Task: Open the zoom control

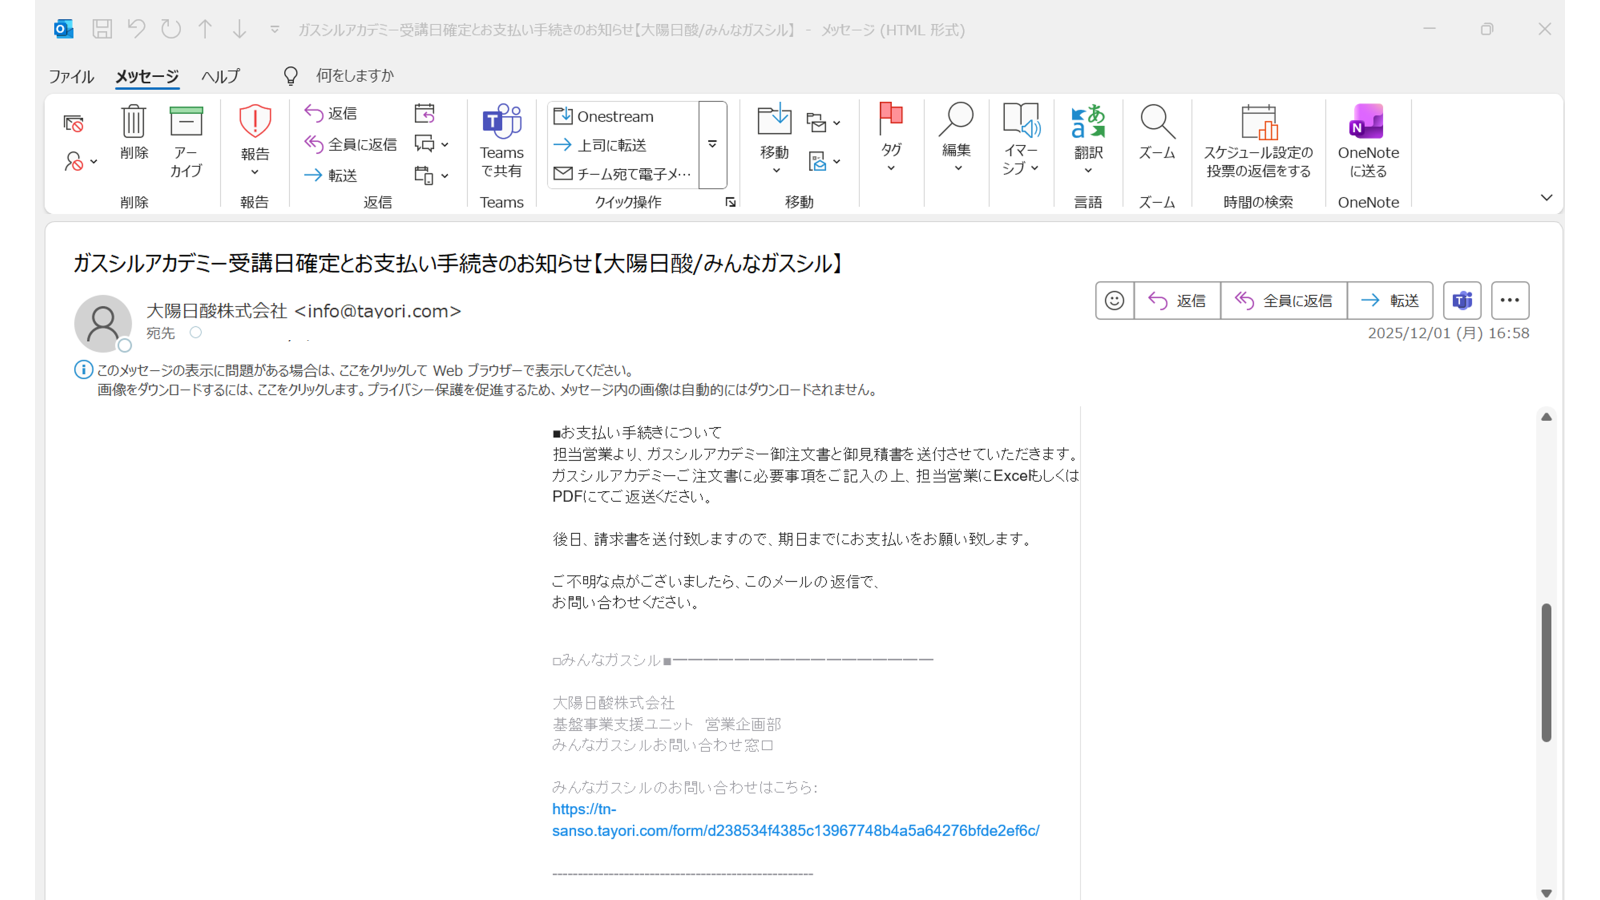Action: point(1156,140)
